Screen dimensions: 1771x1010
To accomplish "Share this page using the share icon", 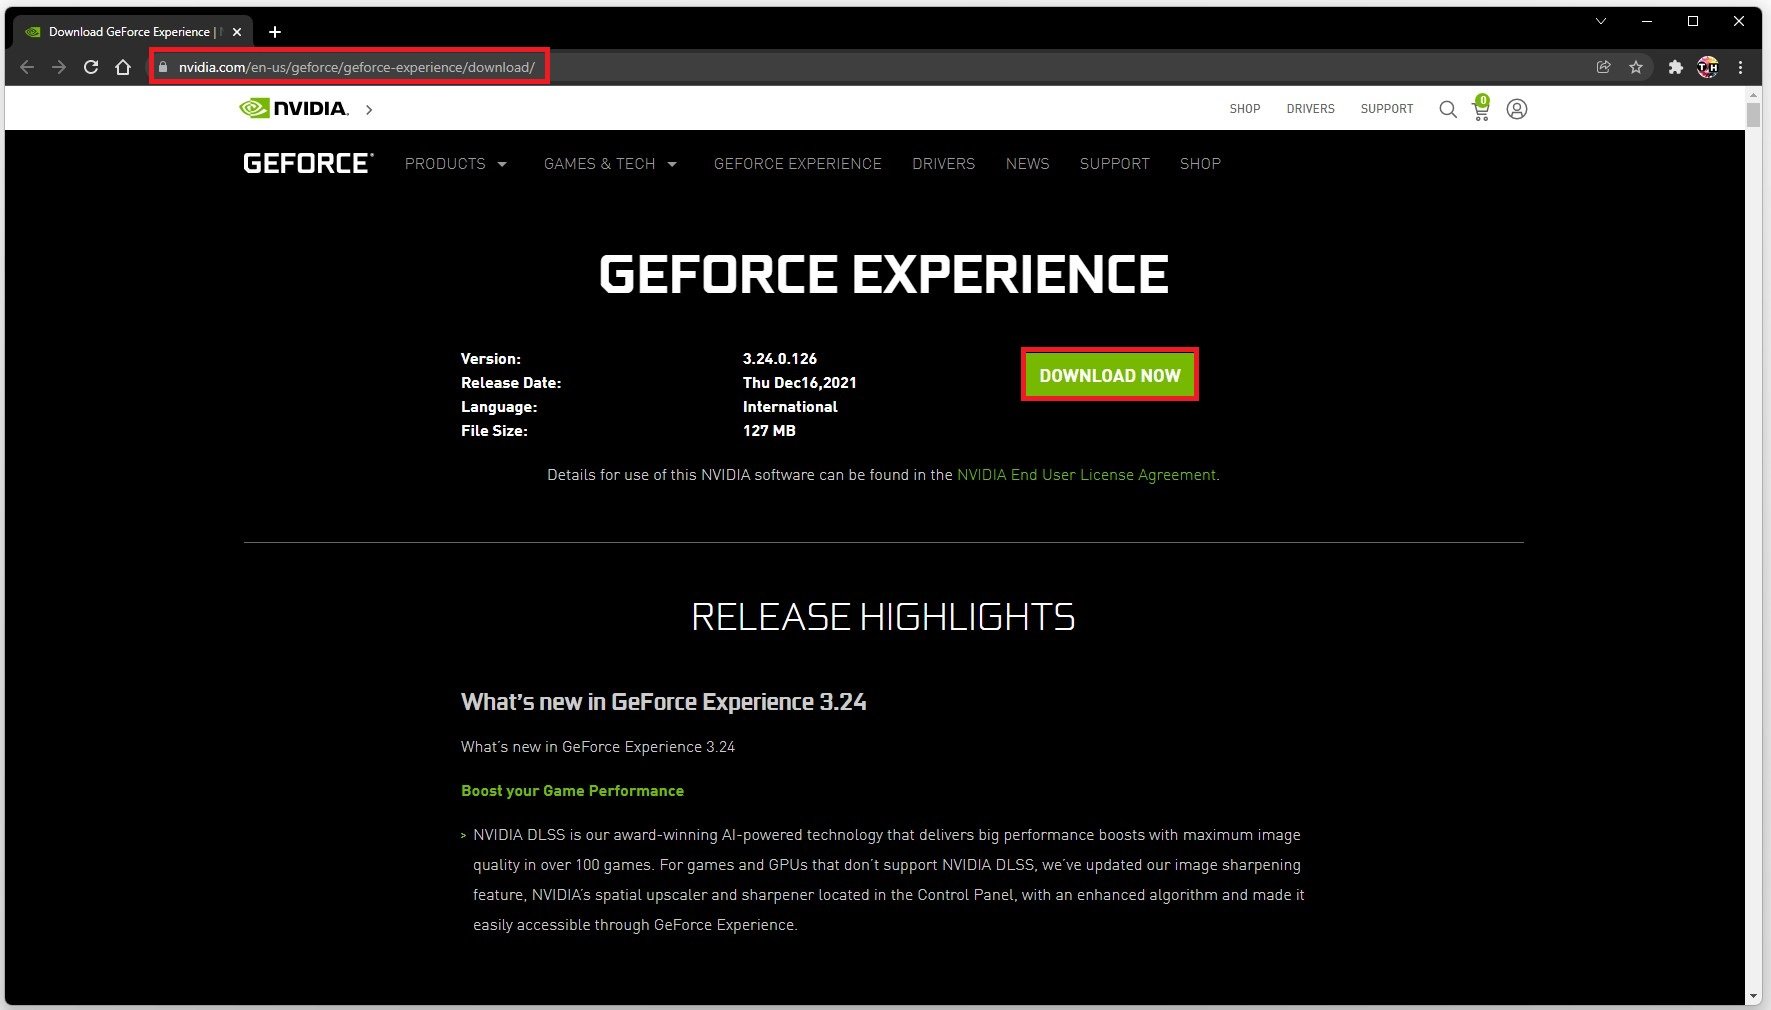I will click(x=1604, y=67).
